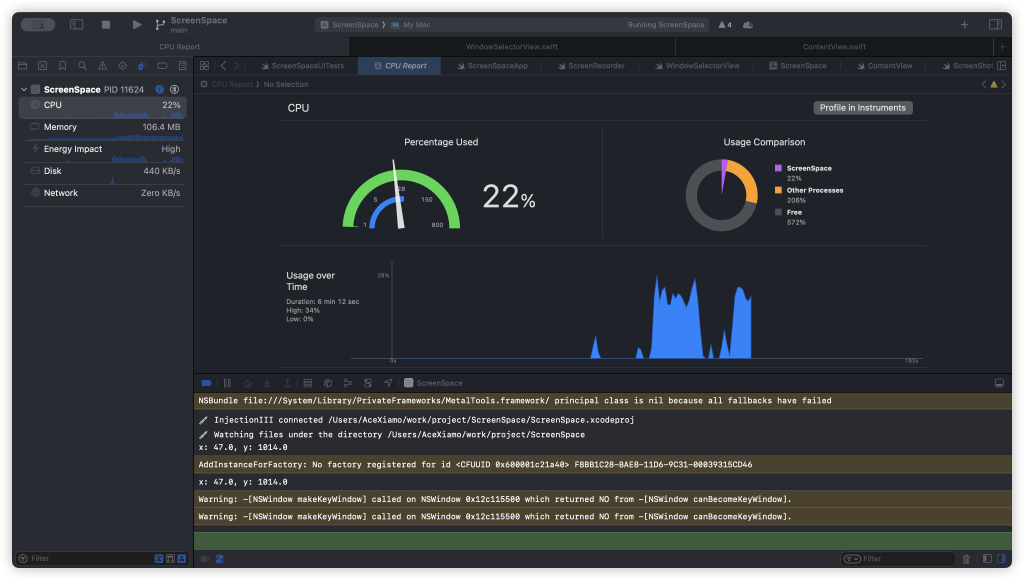Open the issue navigator warning icon
Screen dimensions: 1024x580
click(x=102, y=66)
